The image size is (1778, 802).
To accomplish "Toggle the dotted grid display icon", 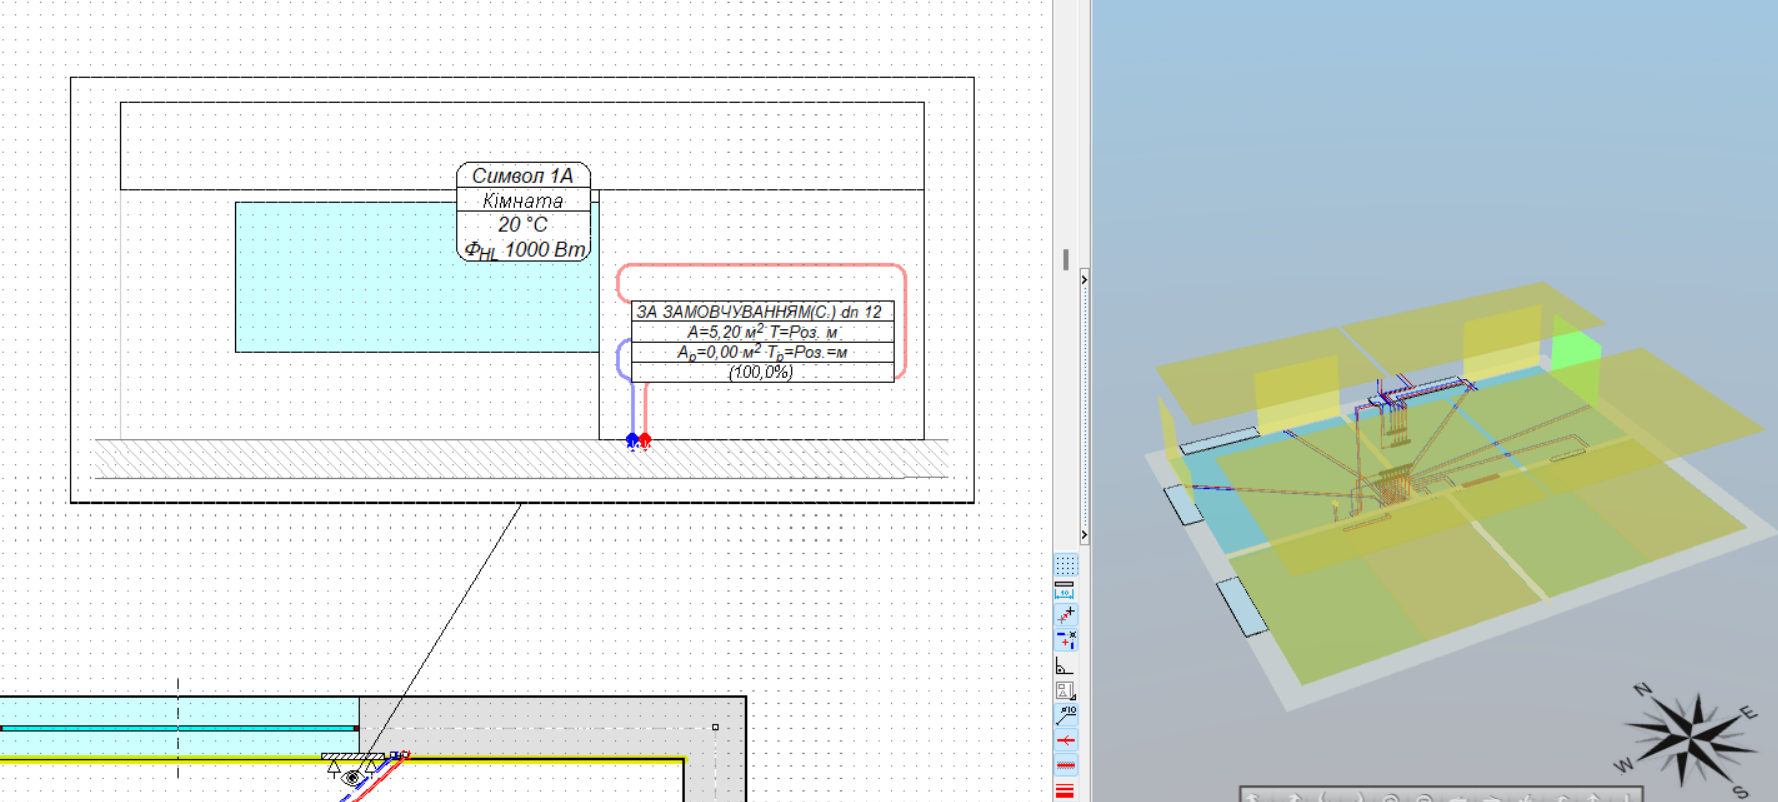I will (1065, 565).
